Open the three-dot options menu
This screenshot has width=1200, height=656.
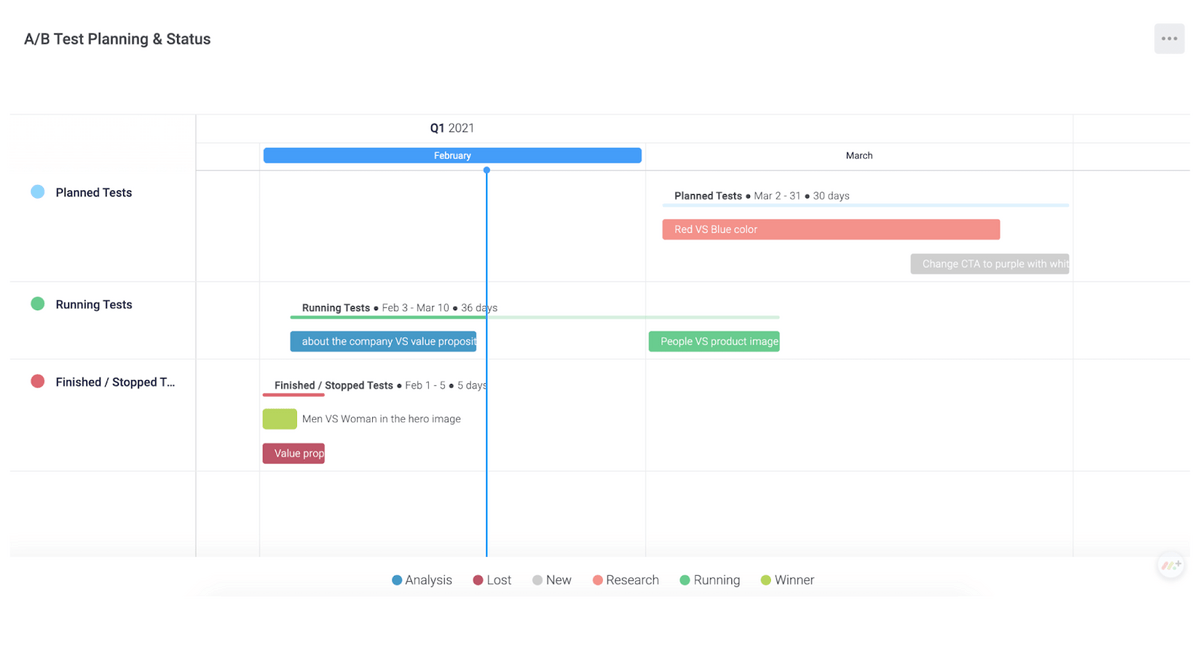tap(1169, 39)
